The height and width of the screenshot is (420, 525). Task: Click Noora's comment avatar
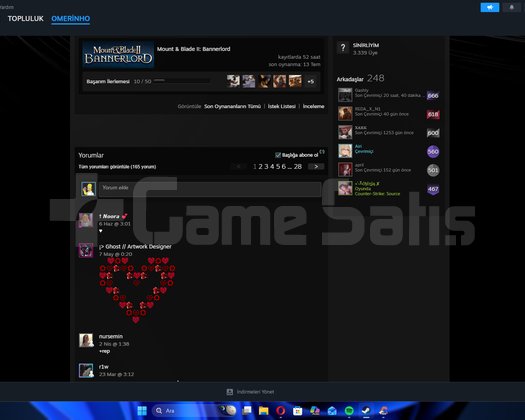tap(86, 220)
